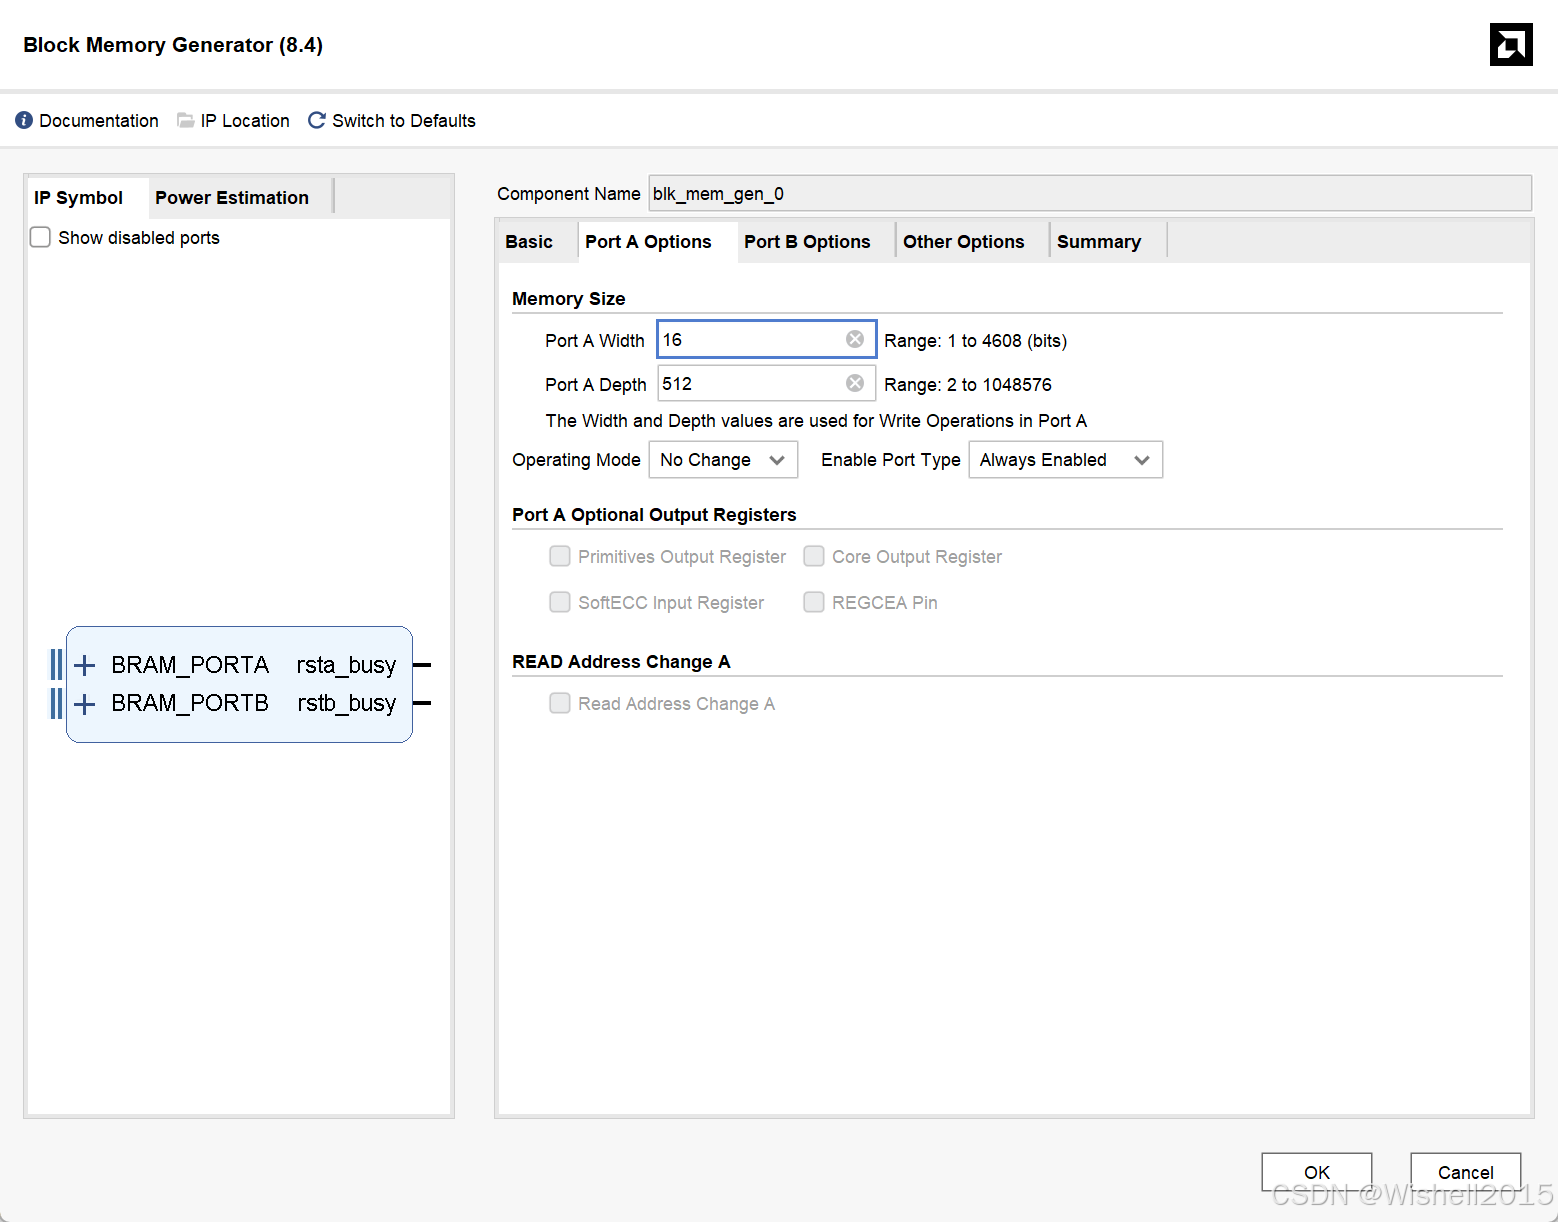The height and width of the screenshot is (1222, 1558).
Task: Clear the Port A Depth field
Action: (x=855, y=383)
